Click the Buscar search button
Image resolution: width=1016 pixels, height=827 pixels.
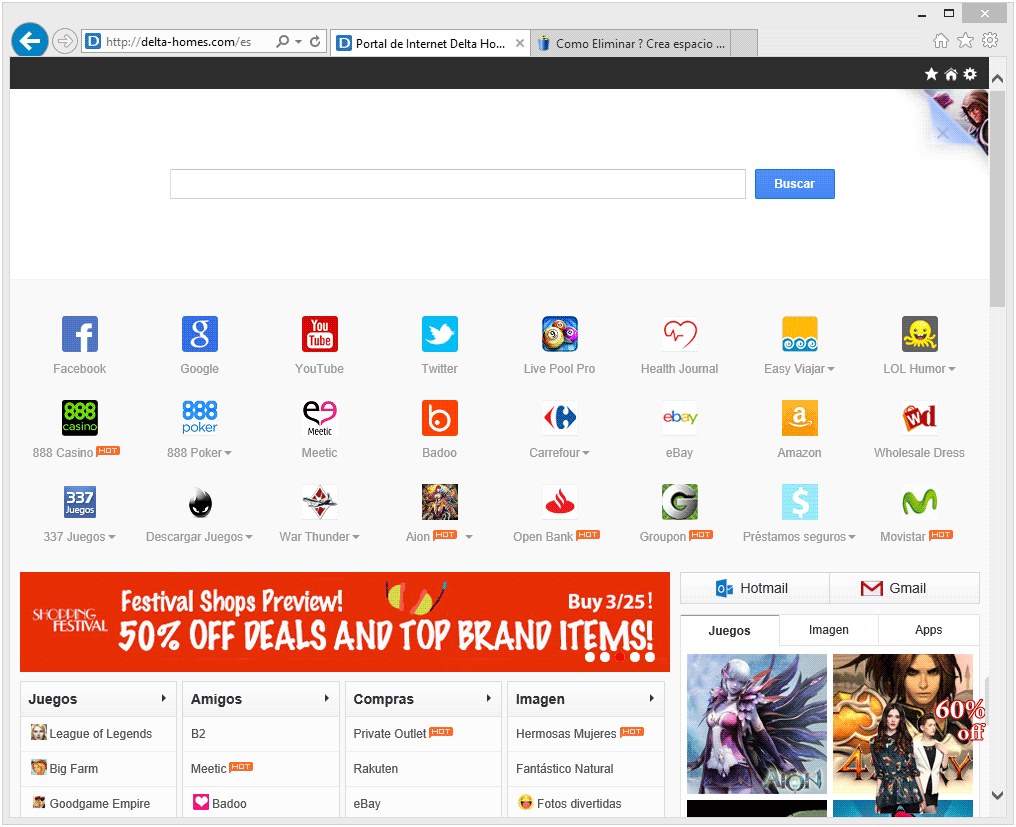coord(794,184)
